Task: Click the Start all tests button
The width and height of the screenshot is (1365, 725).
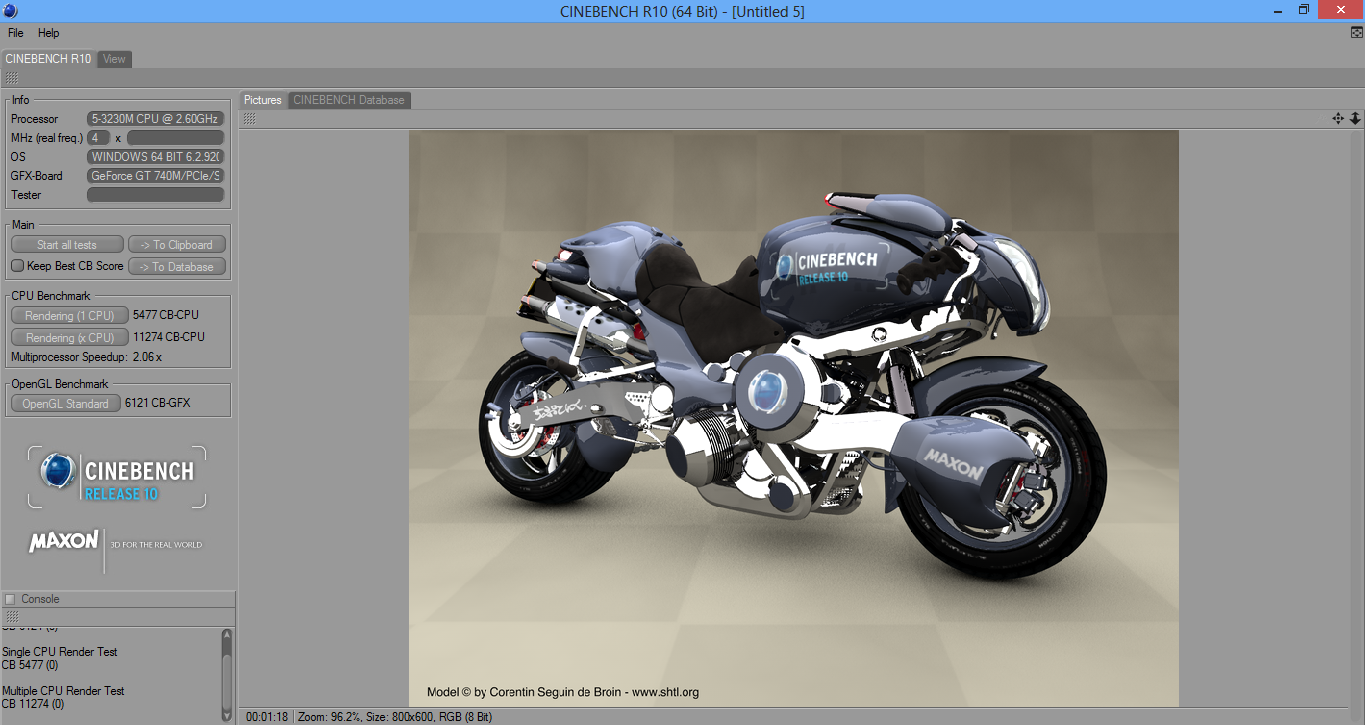Action: click(x=67, y=245)
